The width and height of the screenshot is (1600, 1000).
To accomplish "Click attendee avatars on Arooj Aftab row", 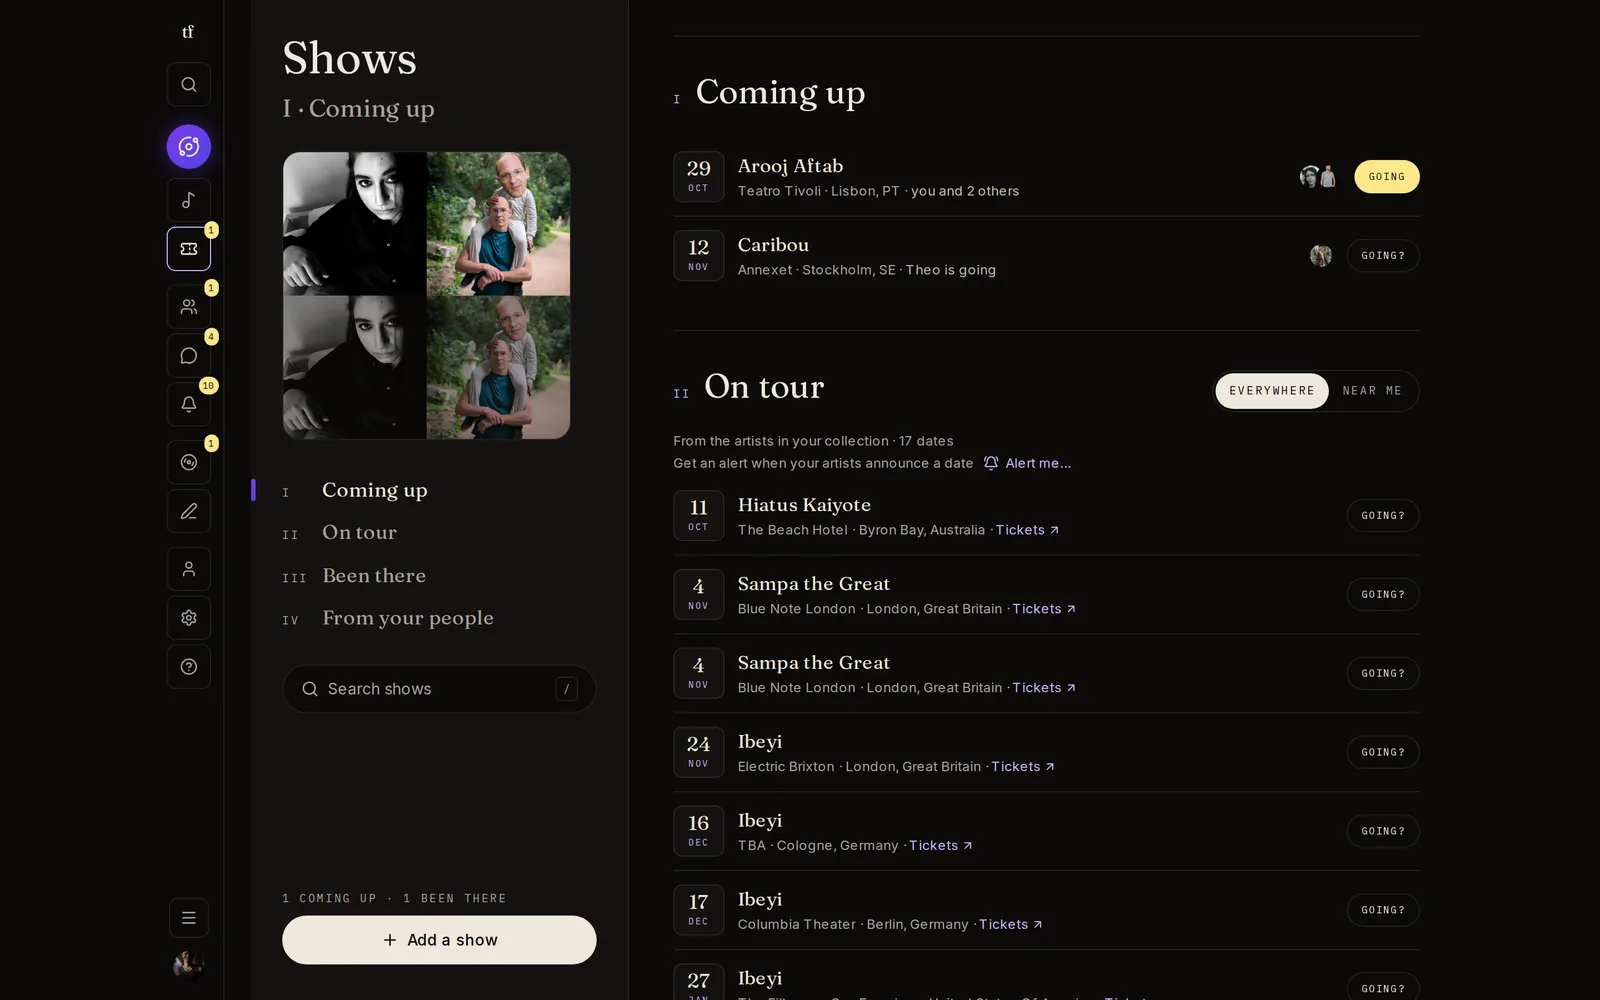I will coord(1318,177).
